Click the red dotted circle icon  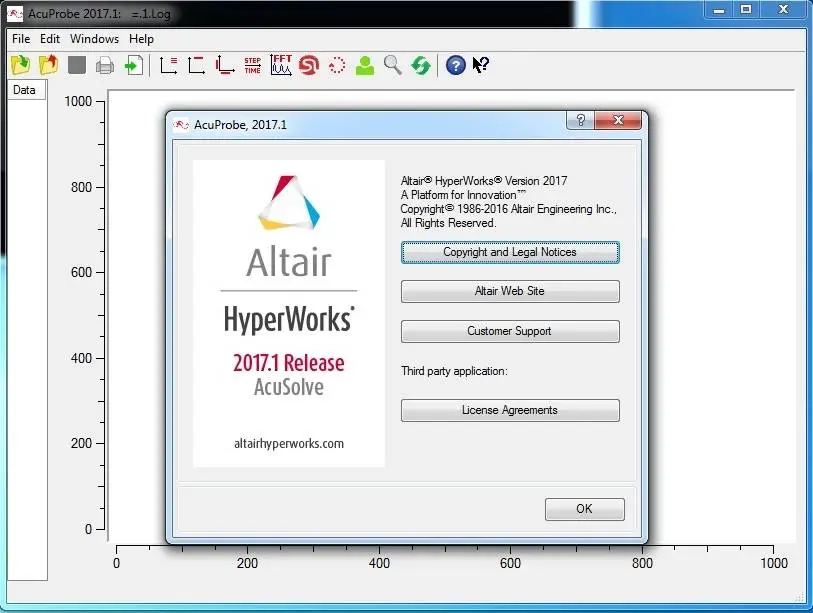[x=337, y=65]
